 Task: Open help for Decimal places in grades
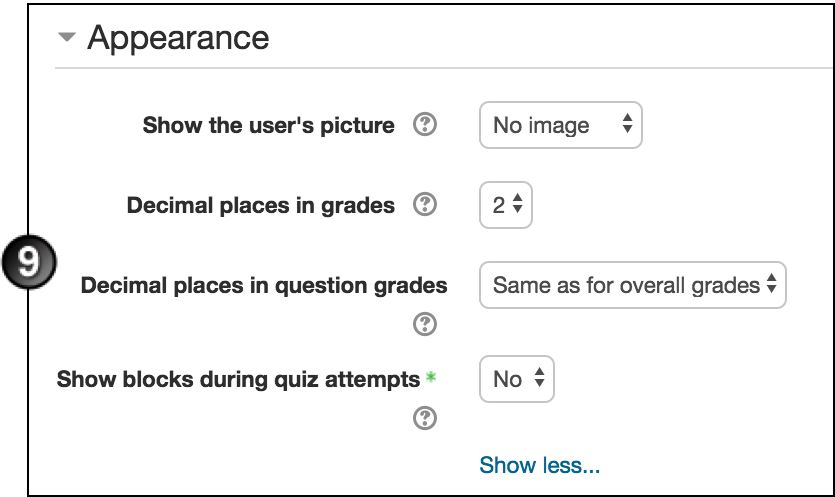(x=425, y=205)
